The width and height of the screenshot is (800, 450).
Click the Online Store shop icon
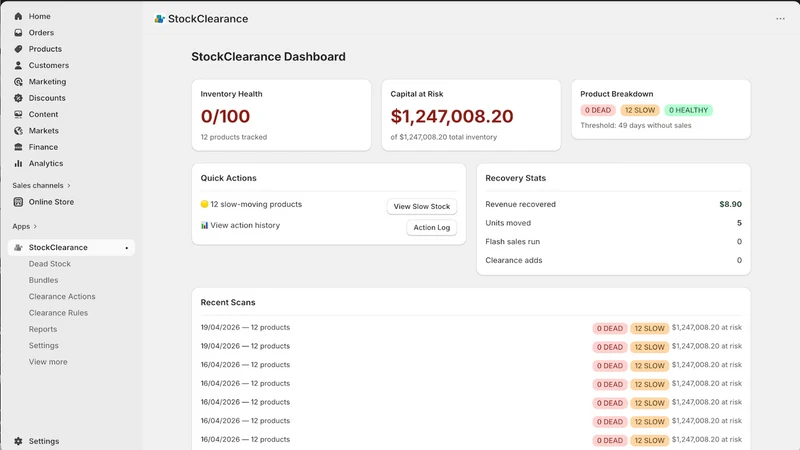(x=18, y=202)
